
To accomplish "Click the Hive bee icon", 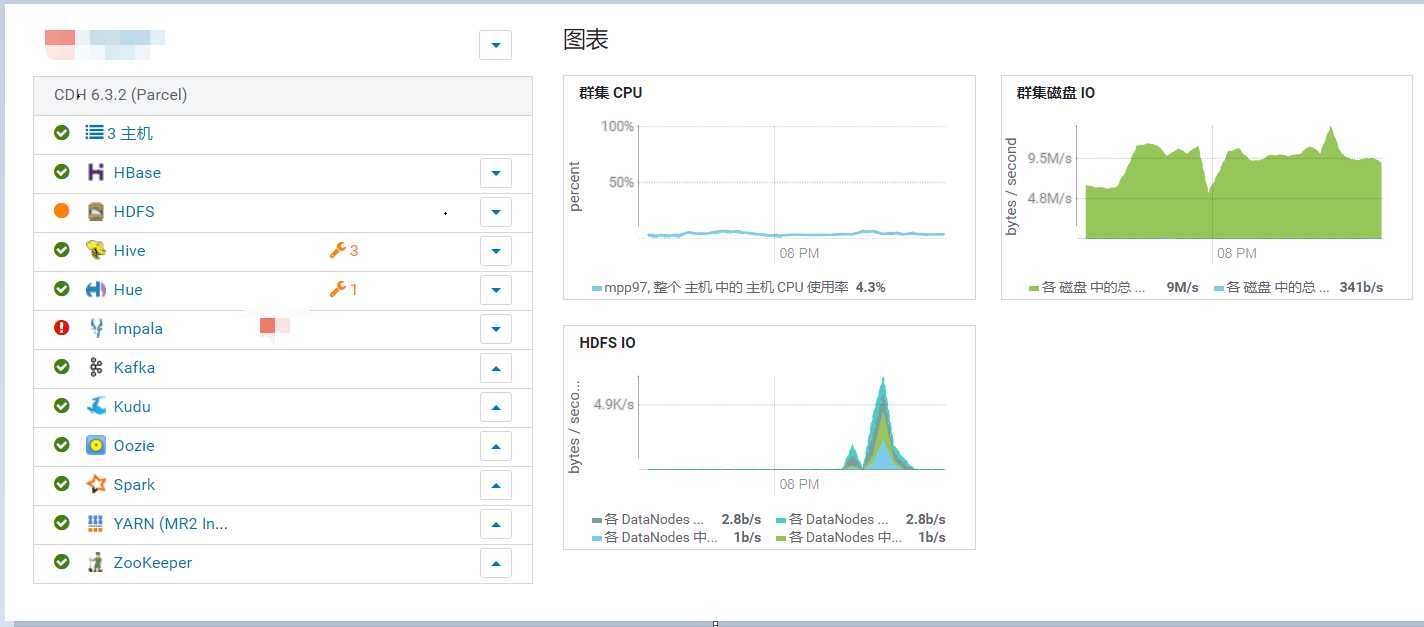I will click(96, 250).
